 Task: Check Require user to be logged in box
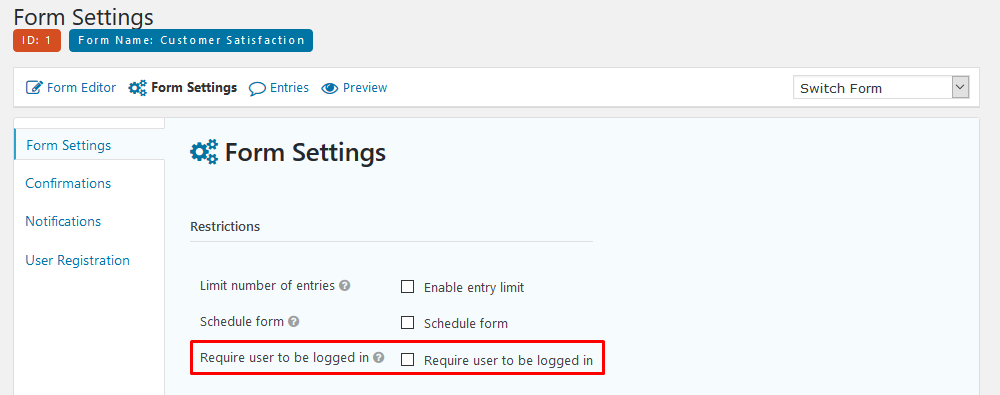(x=408, y=360)
